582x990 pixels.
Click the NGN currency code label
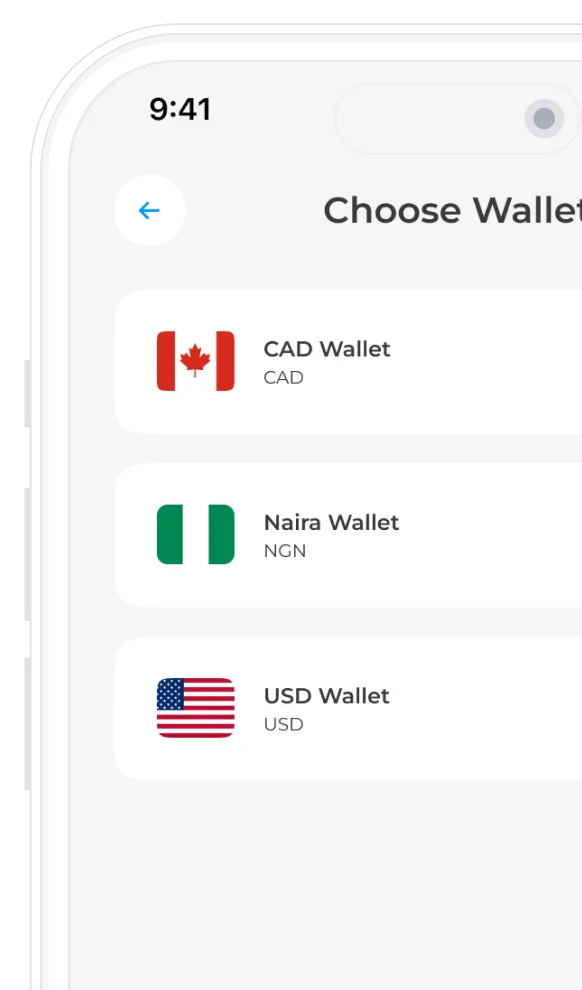click(285, 551)
